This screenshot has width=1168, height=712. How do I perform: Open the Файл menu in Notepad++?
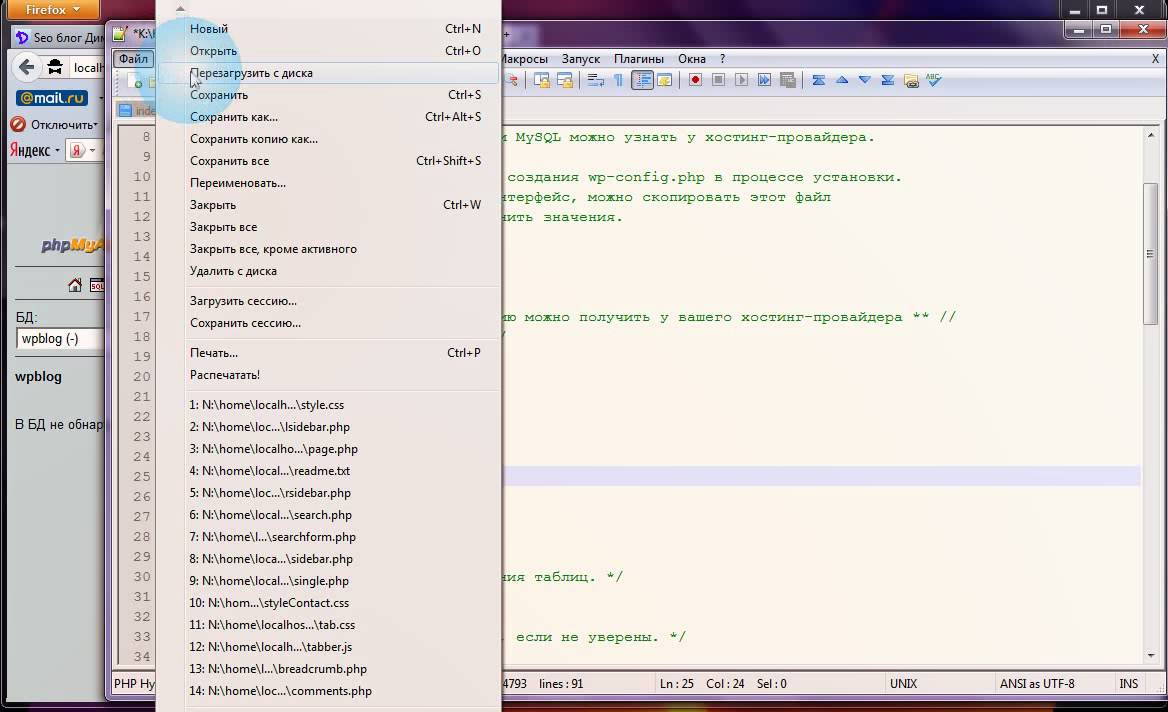[133, 59]
